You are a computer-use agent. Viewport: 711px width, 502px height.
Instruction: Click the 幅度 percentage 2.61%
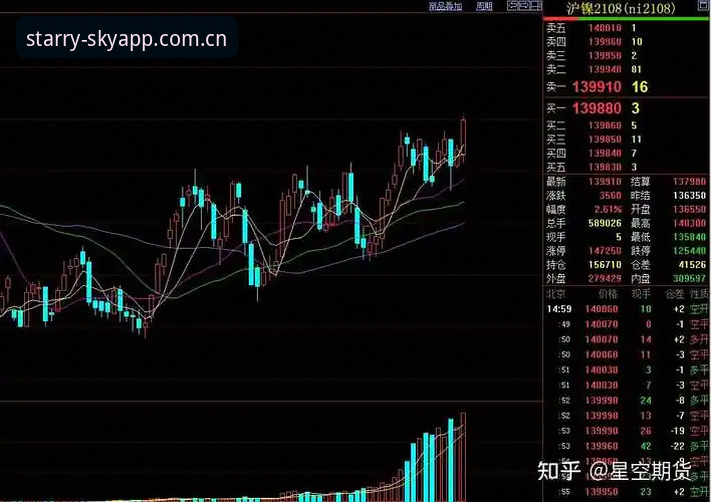[x=608, y=210]
